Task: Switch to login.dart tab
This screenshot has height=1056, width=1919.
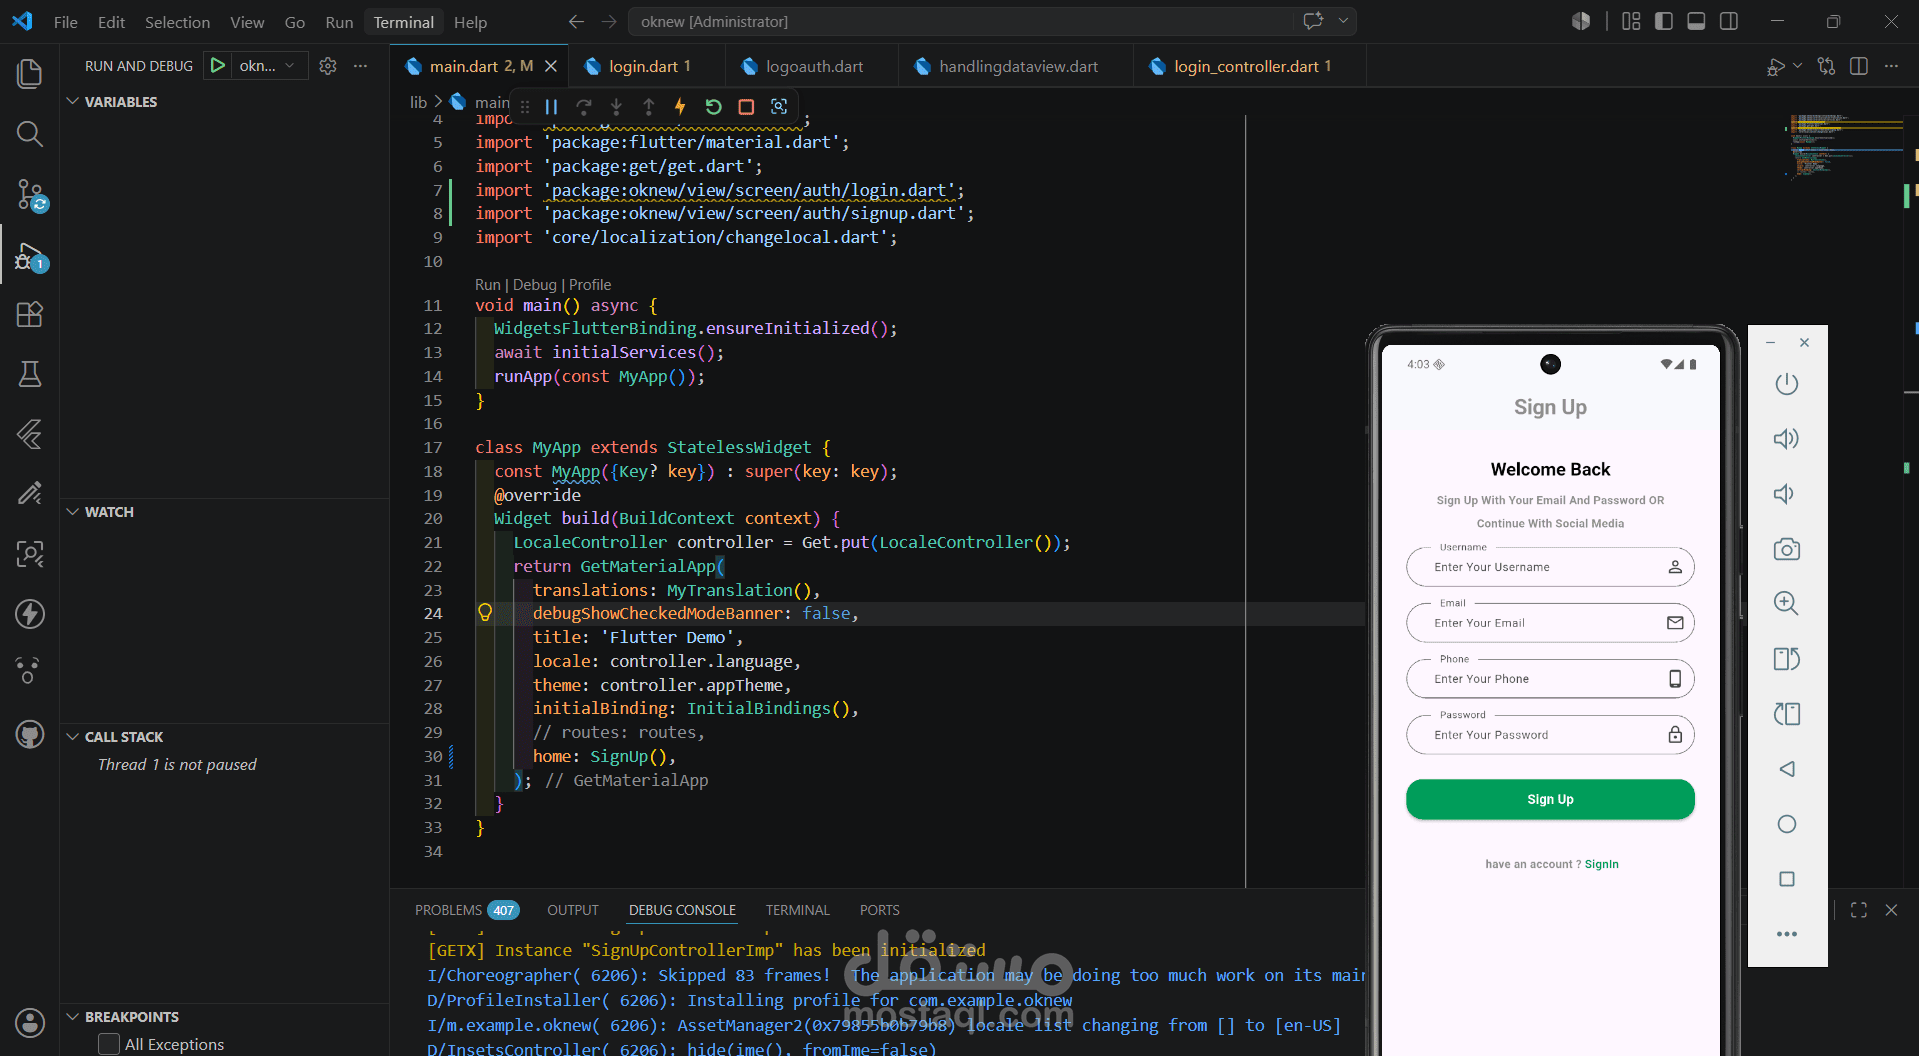Action: point(649,66)
